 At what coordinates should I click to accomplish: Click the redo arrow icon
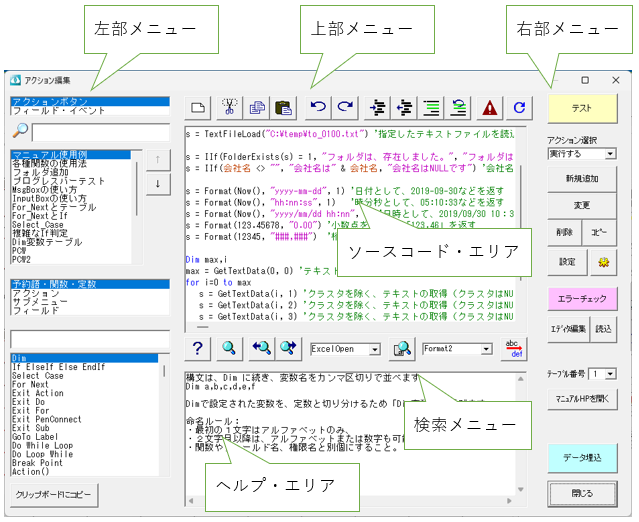[345, 107]
